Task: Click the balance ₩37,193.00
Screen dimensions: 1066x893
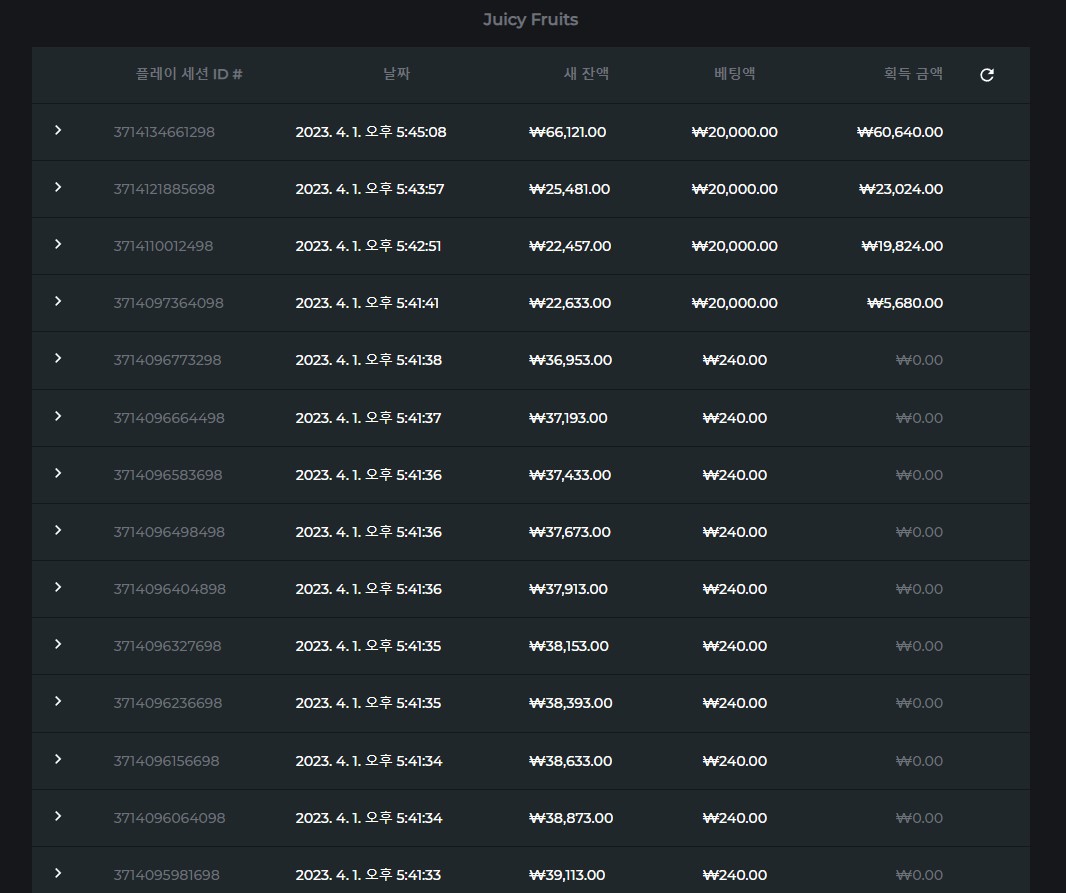Action: coord(568,418)
